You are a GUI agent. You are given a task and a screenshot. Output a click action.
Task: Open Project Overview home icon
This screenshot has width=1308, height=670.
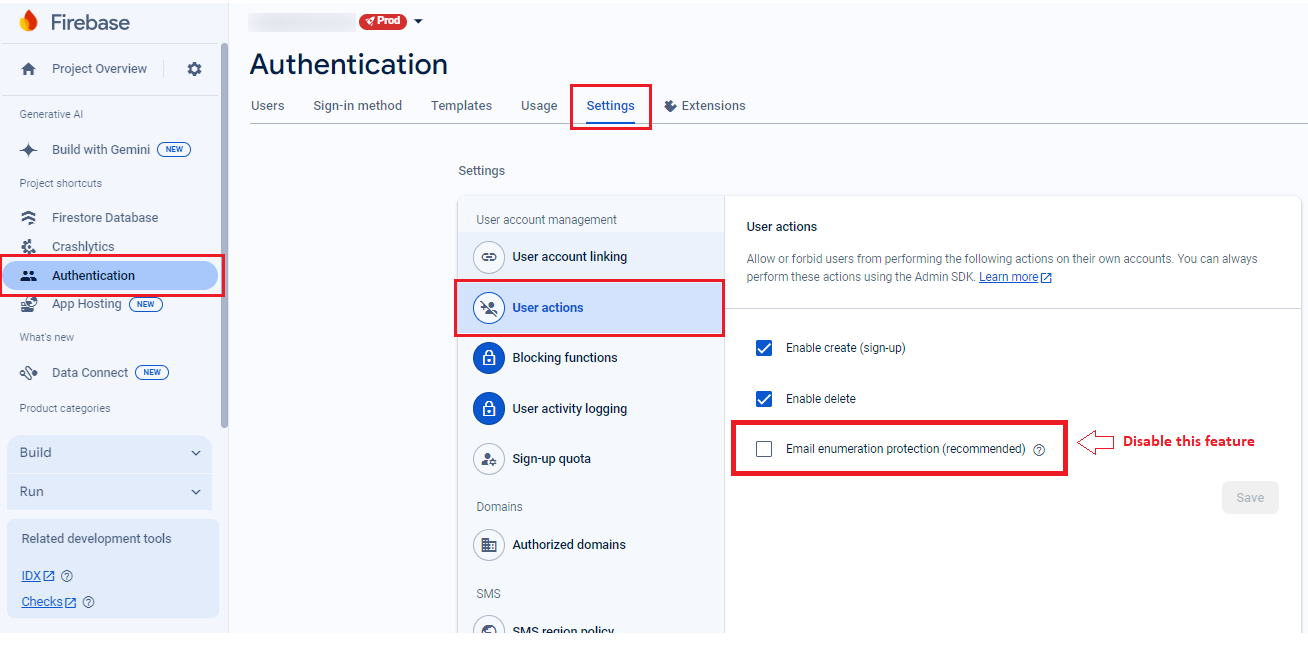(29, 69)
